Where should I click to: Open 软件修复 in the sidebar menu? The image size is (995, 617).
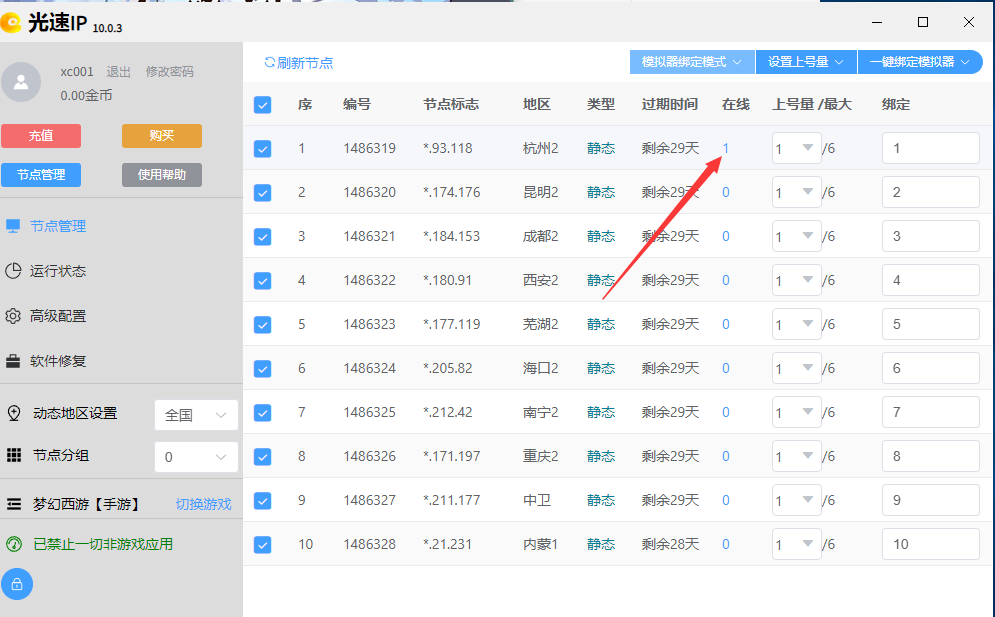tap(58, 361)
